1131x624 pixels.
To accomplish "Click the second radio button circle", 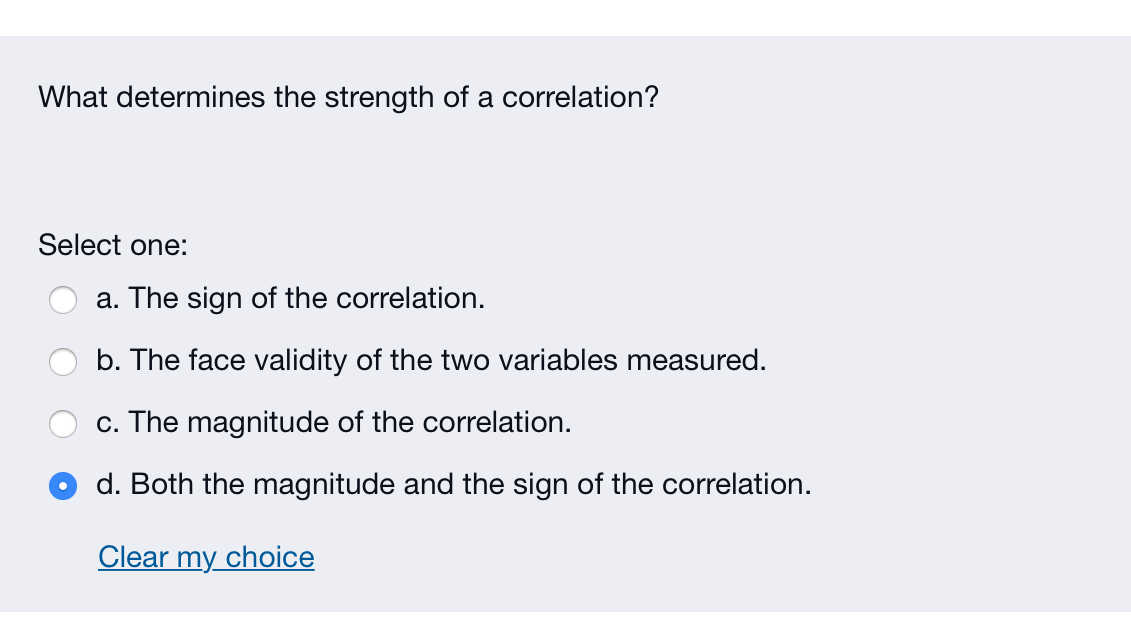I will coord(63,362).
